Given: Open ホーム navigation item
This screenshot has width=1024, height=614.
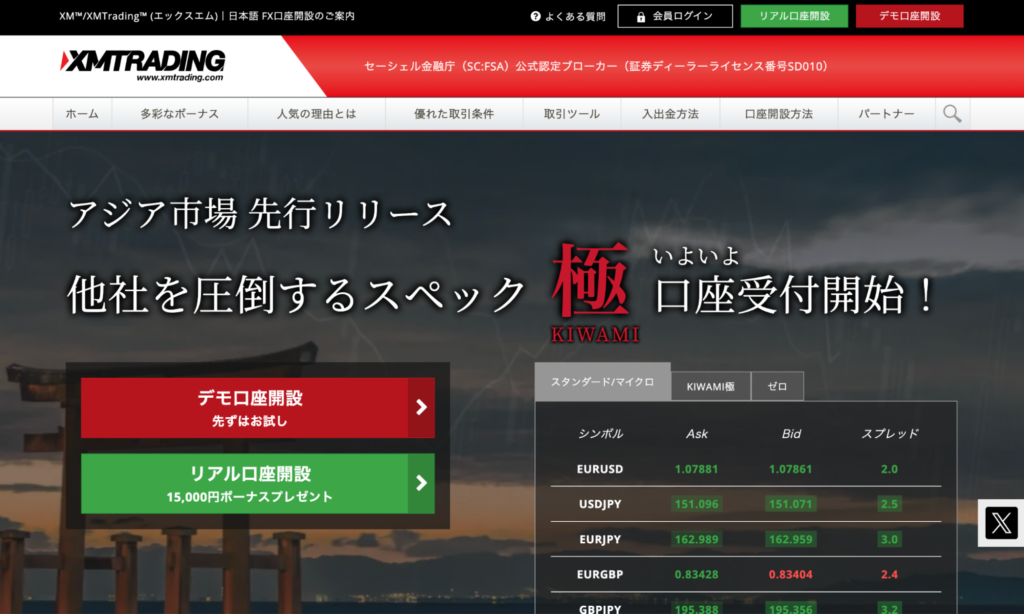Looking at the screenshot, I should click(x=82, y=114).
